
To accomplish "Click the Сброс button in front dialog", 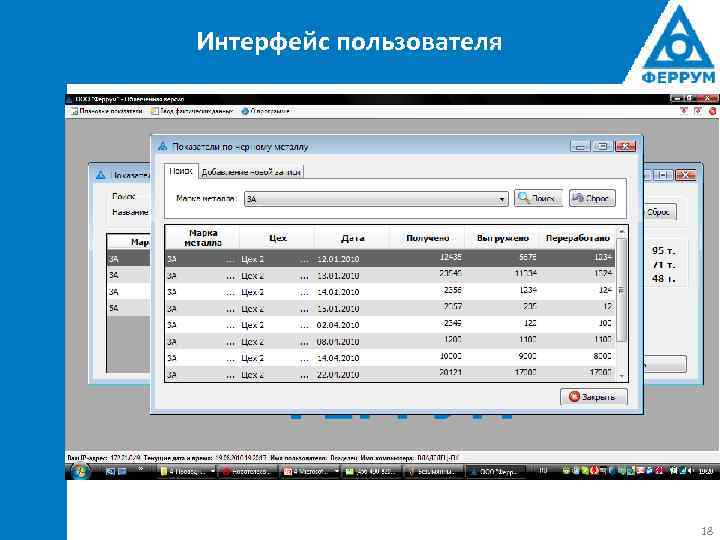I will tap(592, 198).
